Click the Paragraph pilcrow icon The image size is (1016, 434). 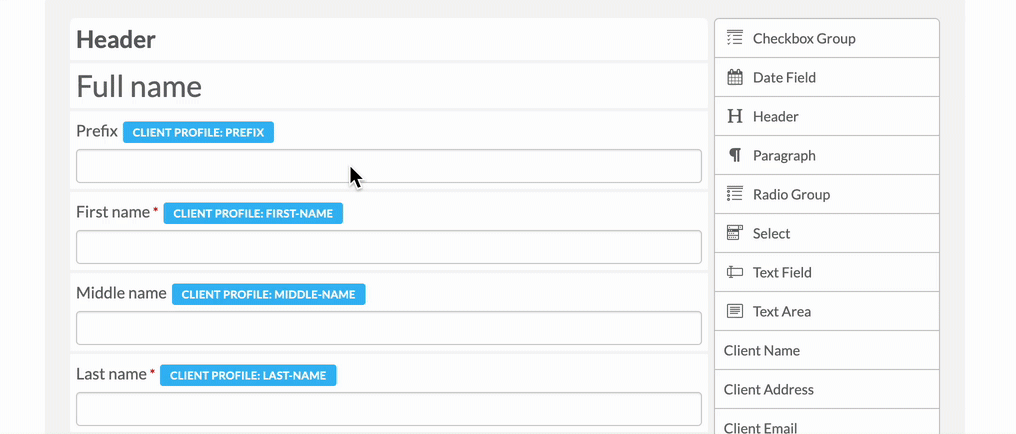(x=734, y=155)
